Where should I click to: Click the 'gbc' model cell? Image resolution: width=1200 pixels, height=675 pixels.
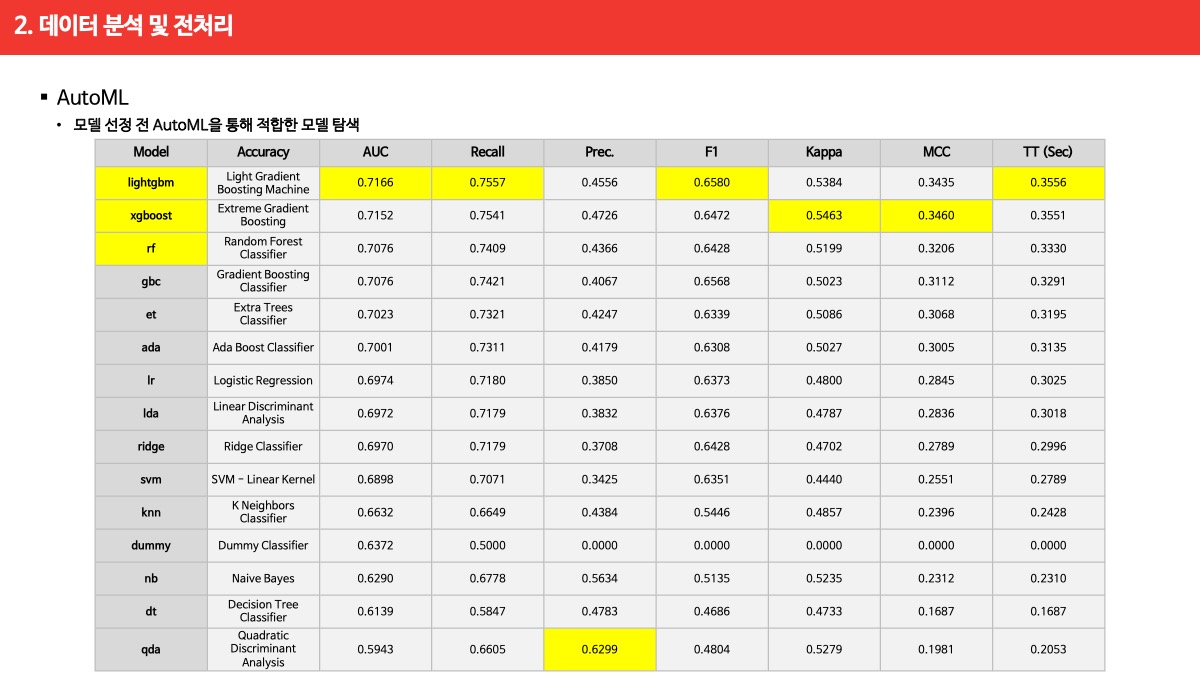(x=151, y=281)
